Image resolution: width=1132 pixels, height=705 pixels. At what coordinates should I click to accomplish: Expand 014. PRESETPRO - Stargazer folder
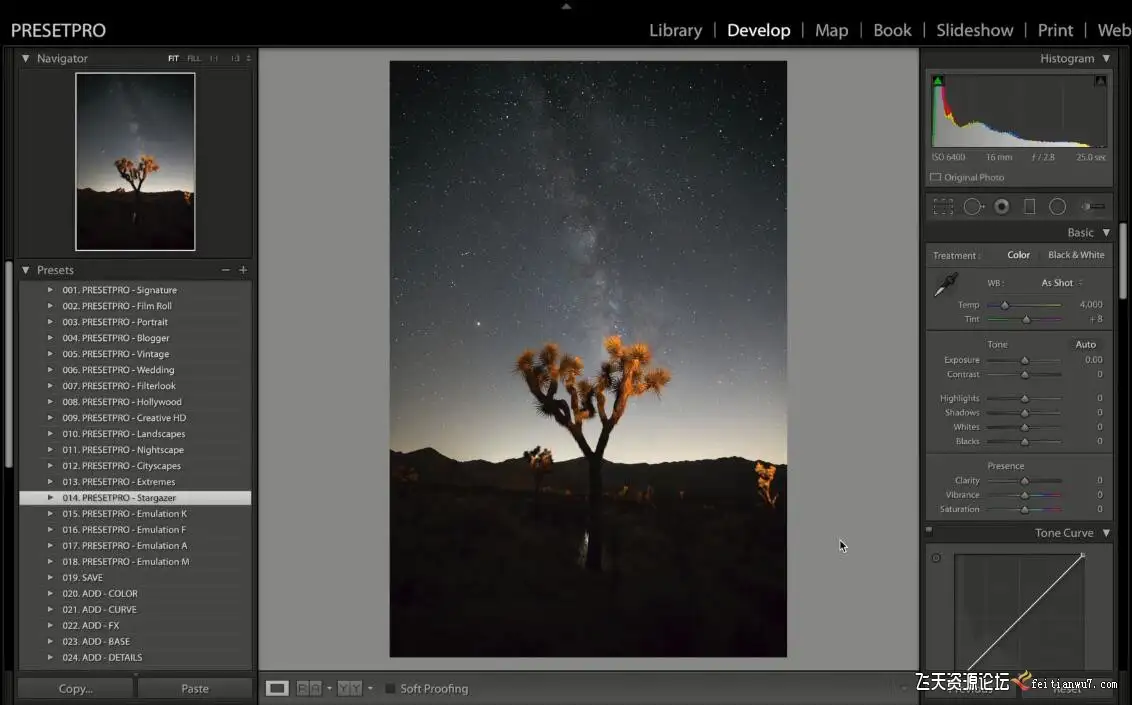(x=50, y=498)
